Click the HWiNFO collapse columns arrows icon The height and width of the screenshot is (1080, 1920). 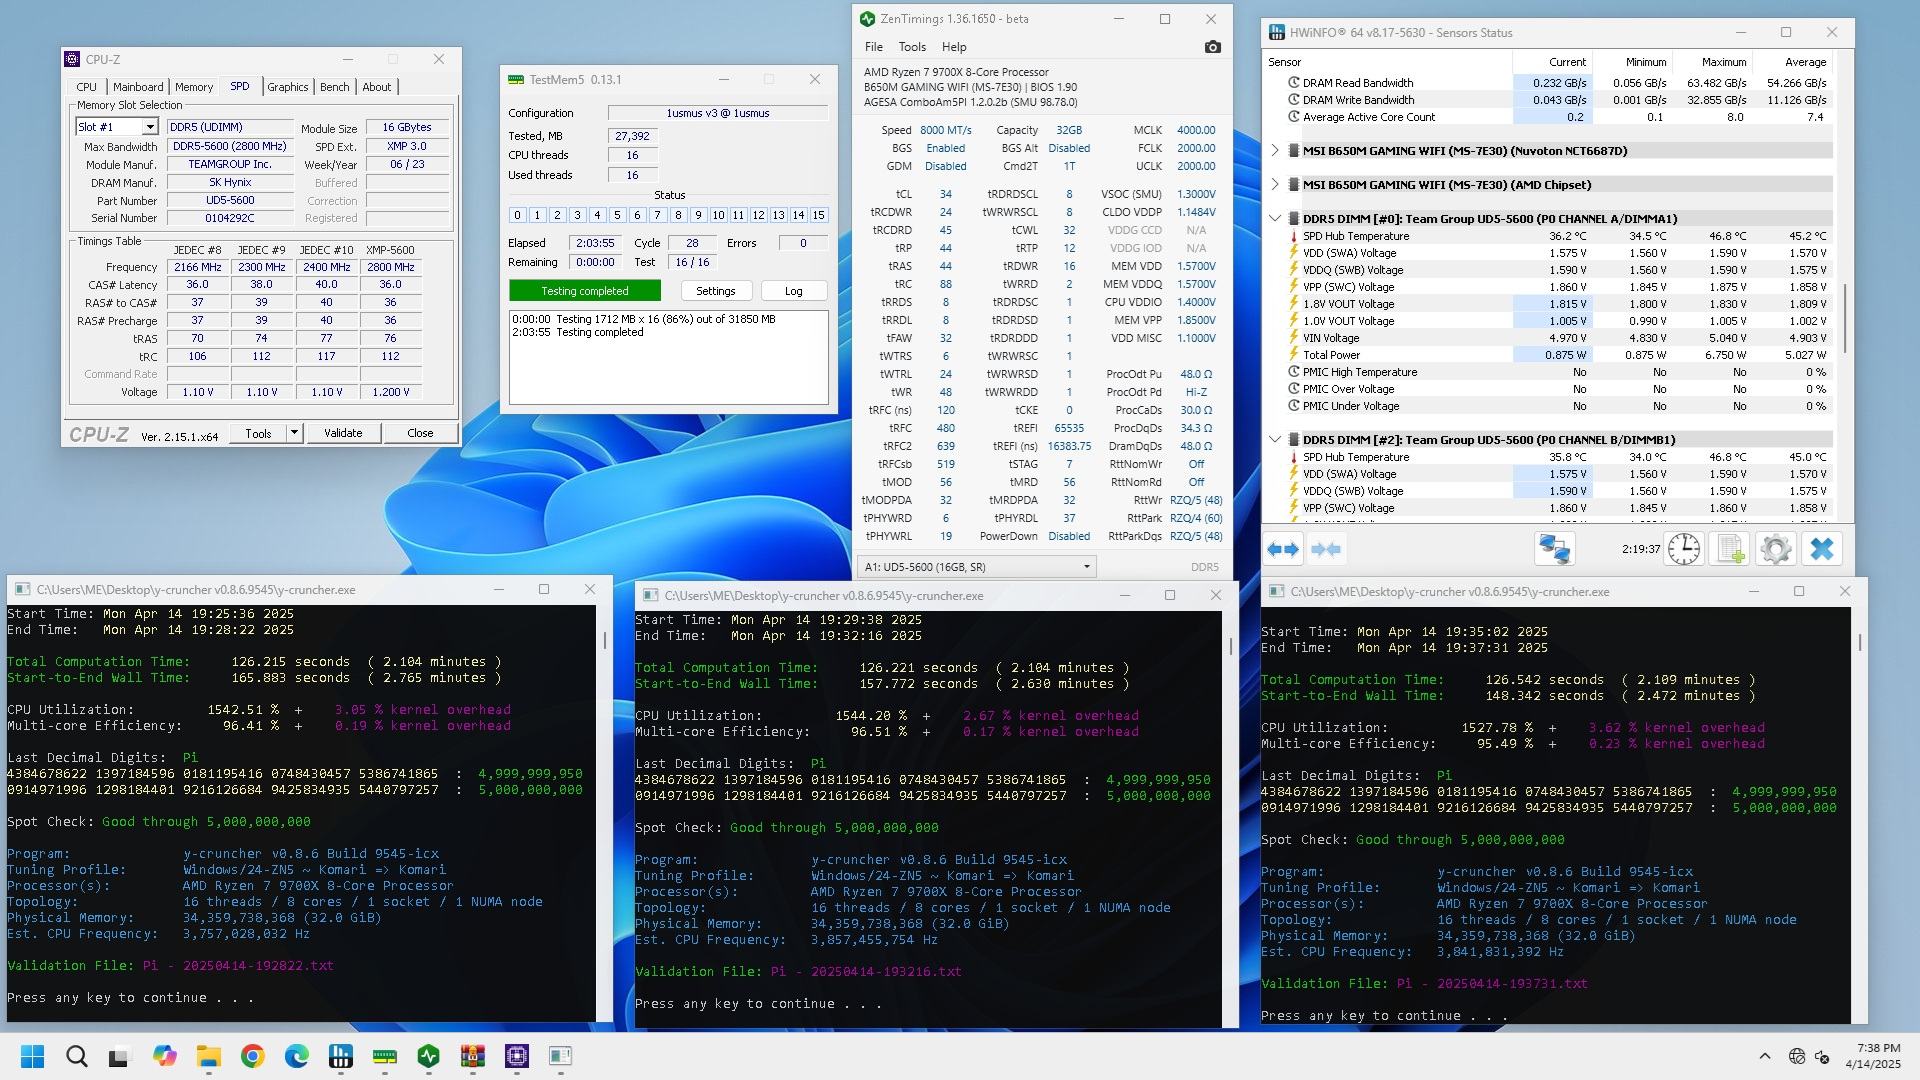pyautogui.click(x=1325, y=549)
